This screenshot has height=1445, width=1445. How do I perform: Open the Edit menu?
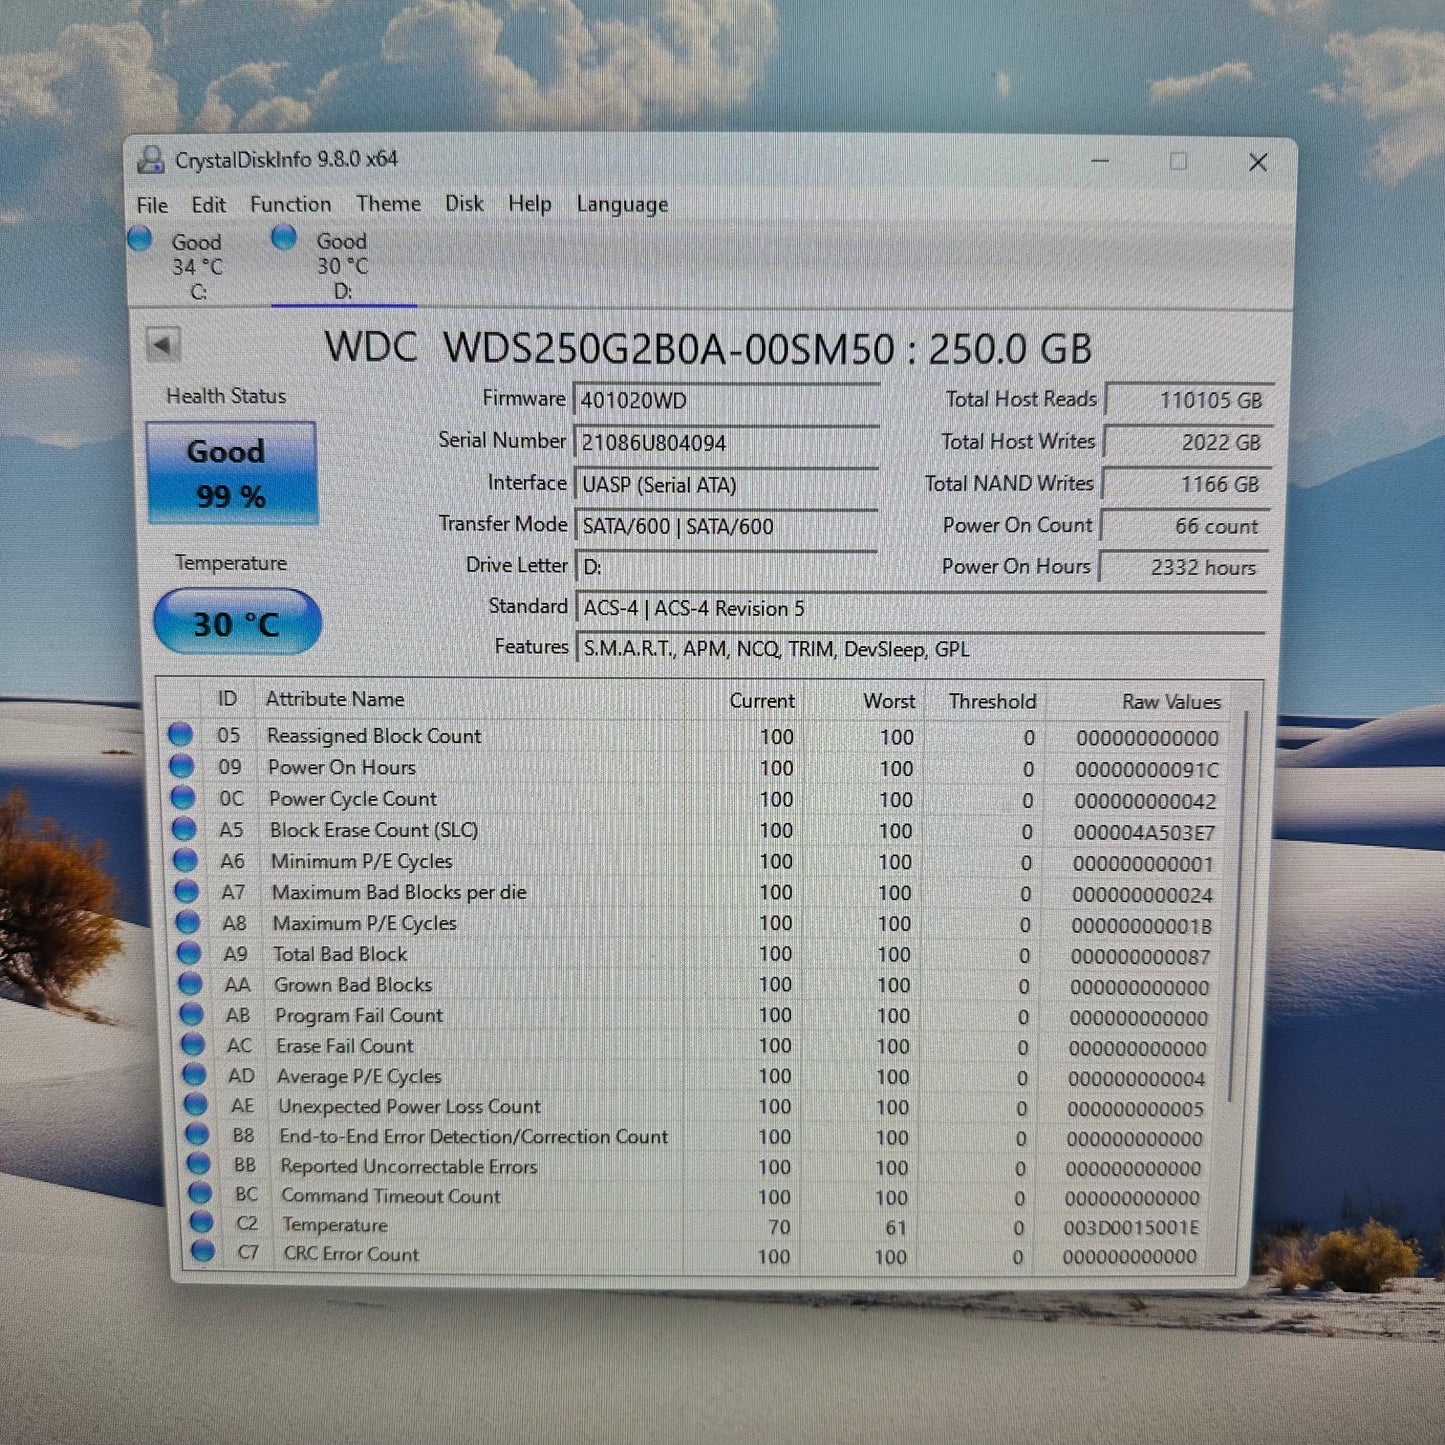(208, 205)
